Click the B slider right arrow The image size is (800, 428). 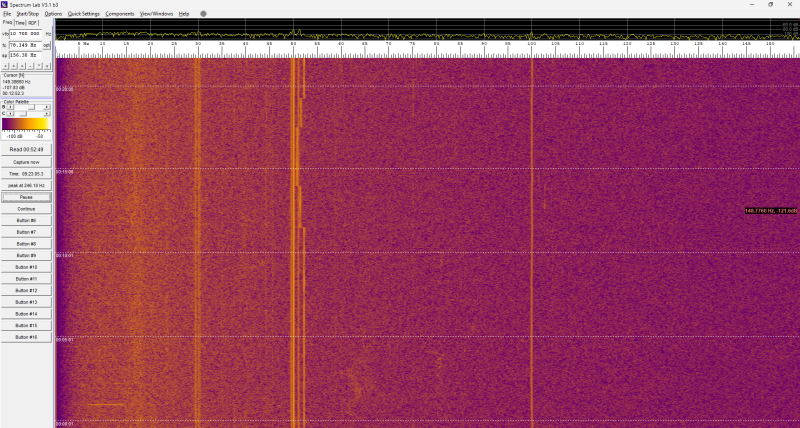[x=46, y=107]
